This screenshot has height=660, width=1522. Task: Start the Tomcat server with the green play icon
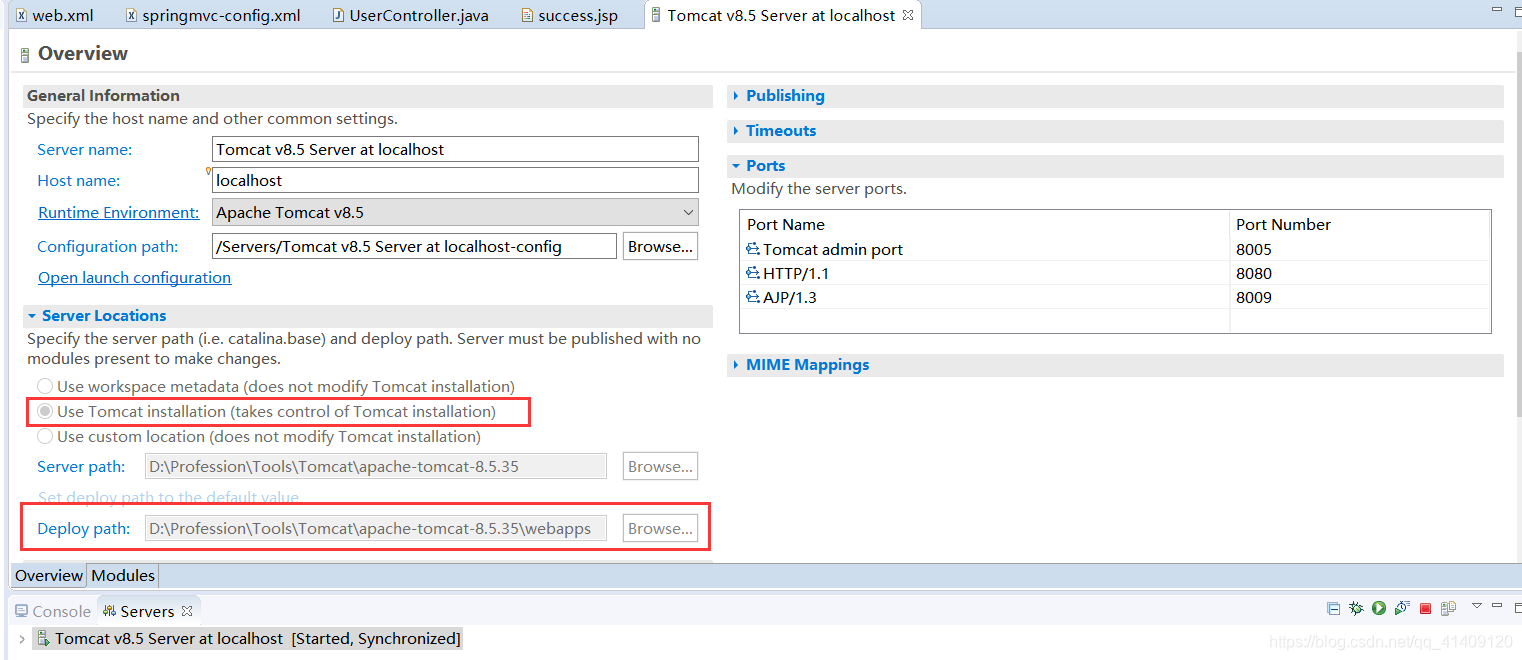[x=1379, y=607]
